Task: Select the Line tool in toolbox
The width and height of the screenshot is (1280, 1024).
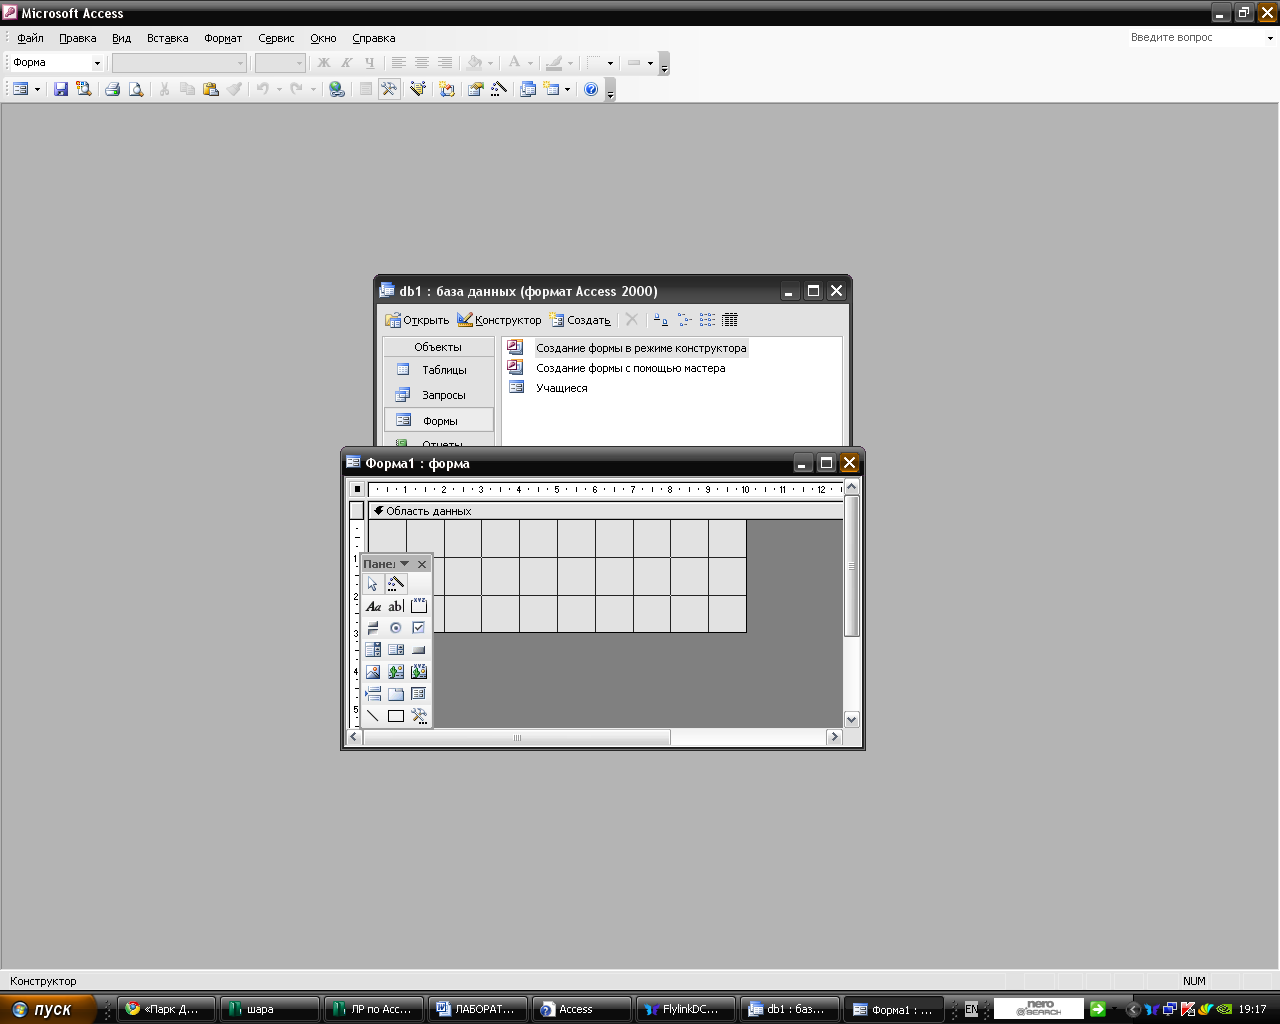Action: tap(373, 716)
